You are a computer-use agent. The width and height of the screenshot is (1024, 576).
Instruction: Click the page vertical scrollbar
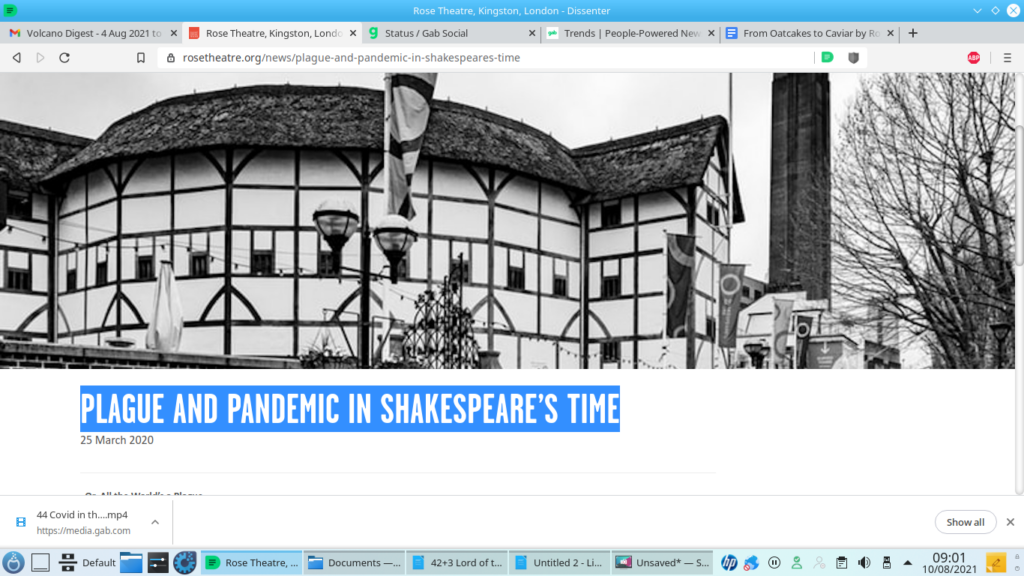click(1019, 196)
